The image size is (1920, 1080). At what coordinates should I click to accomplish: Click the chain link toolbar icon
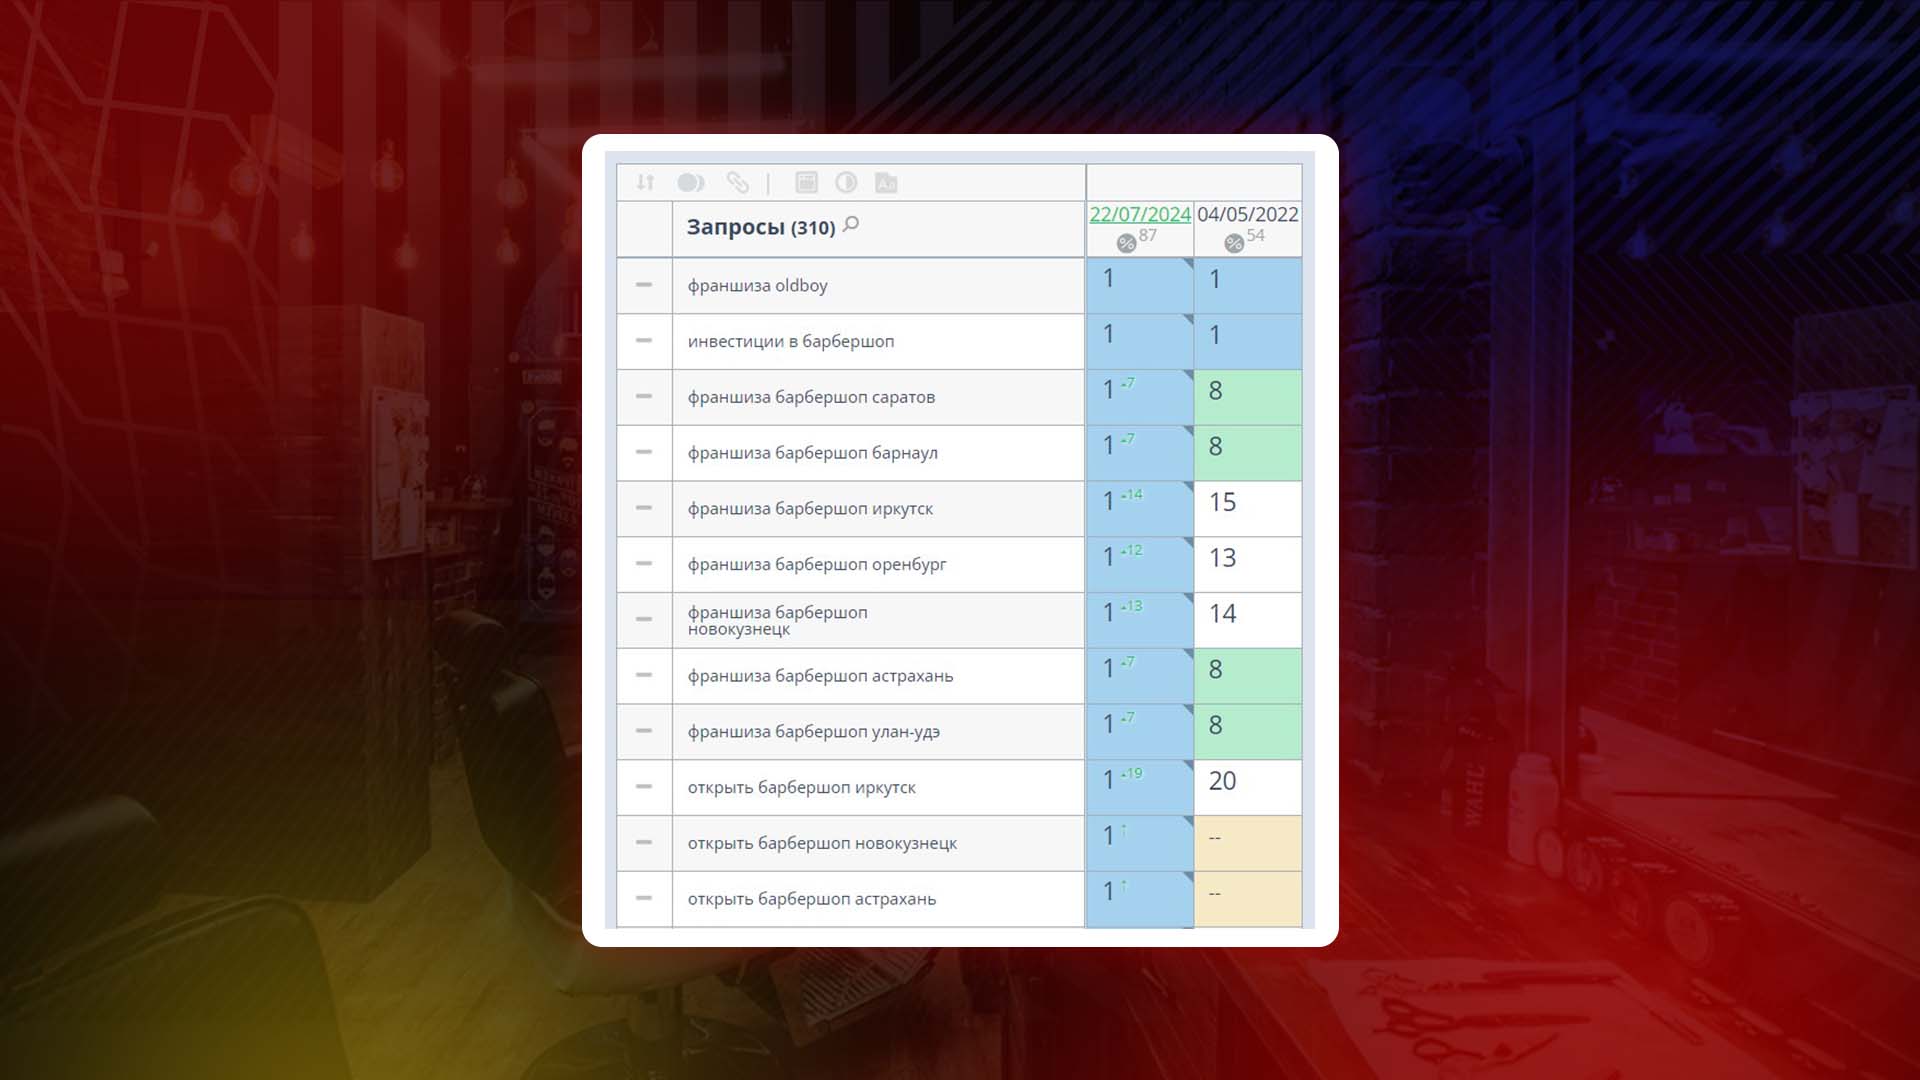tap(738, 182)
